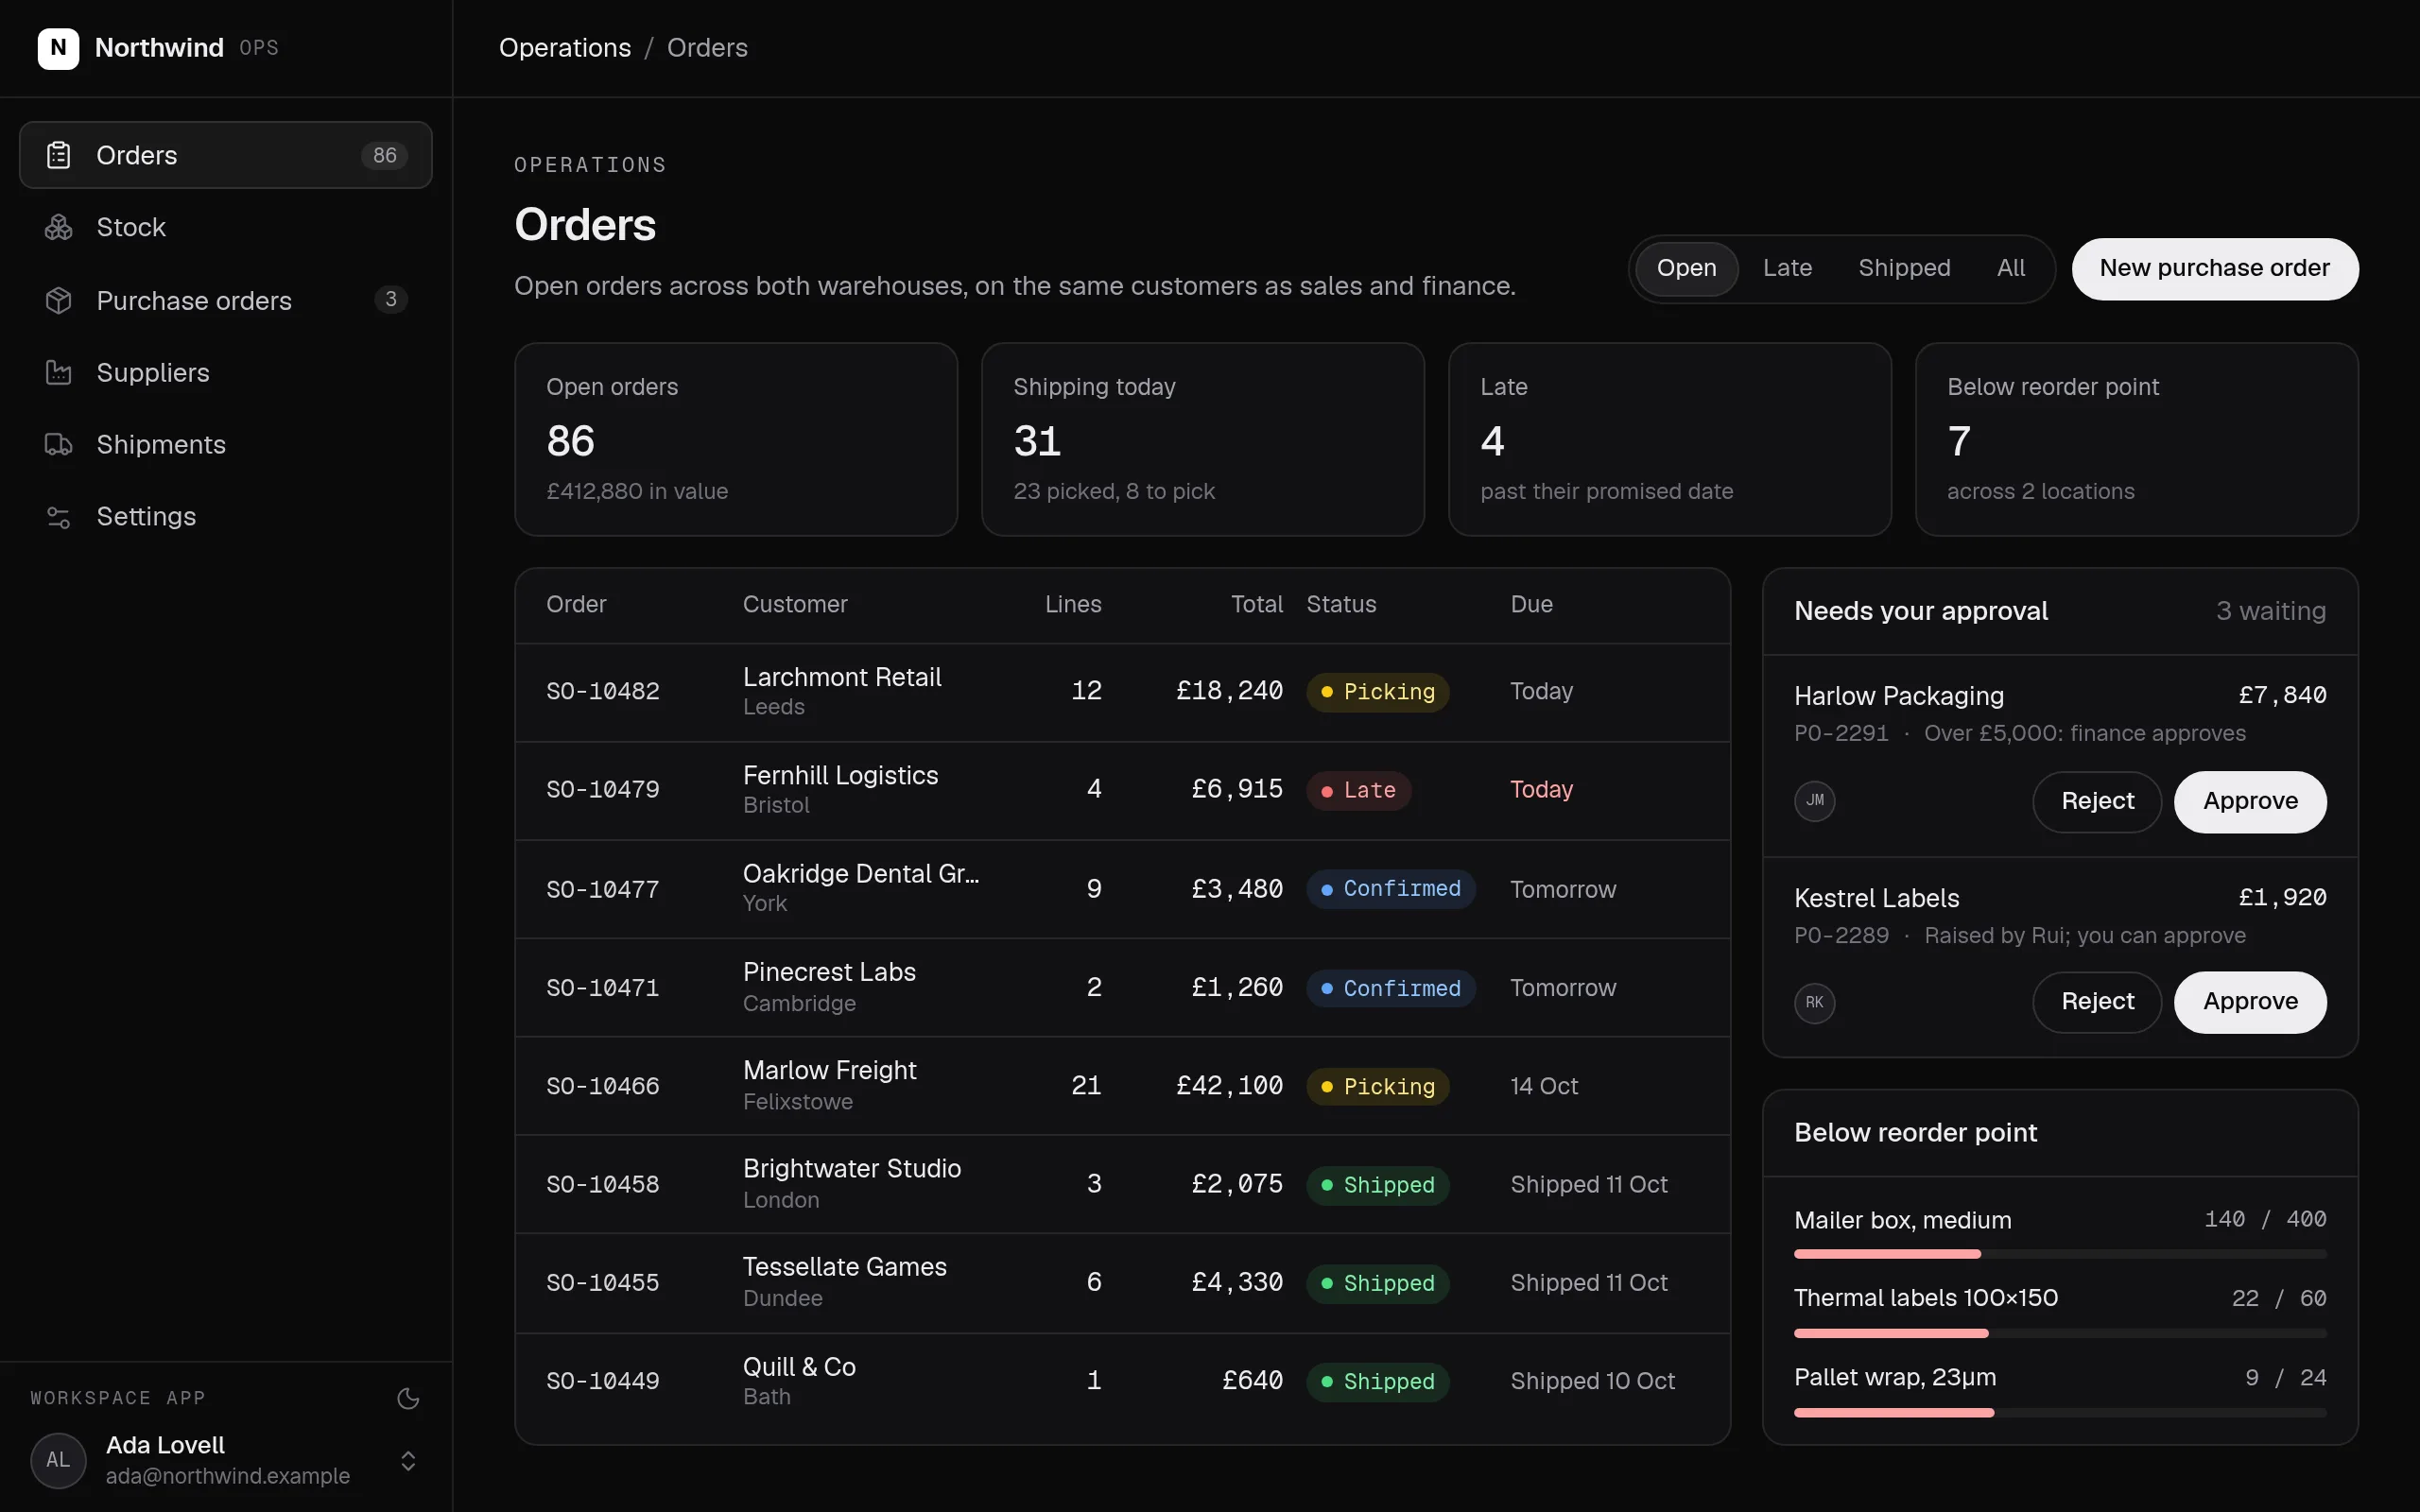The height and width of the screenshot is (1512, 2420).
Task: Go to Operations in the breadcrumb
Action: pyautogui.click(x=565, y=48)
